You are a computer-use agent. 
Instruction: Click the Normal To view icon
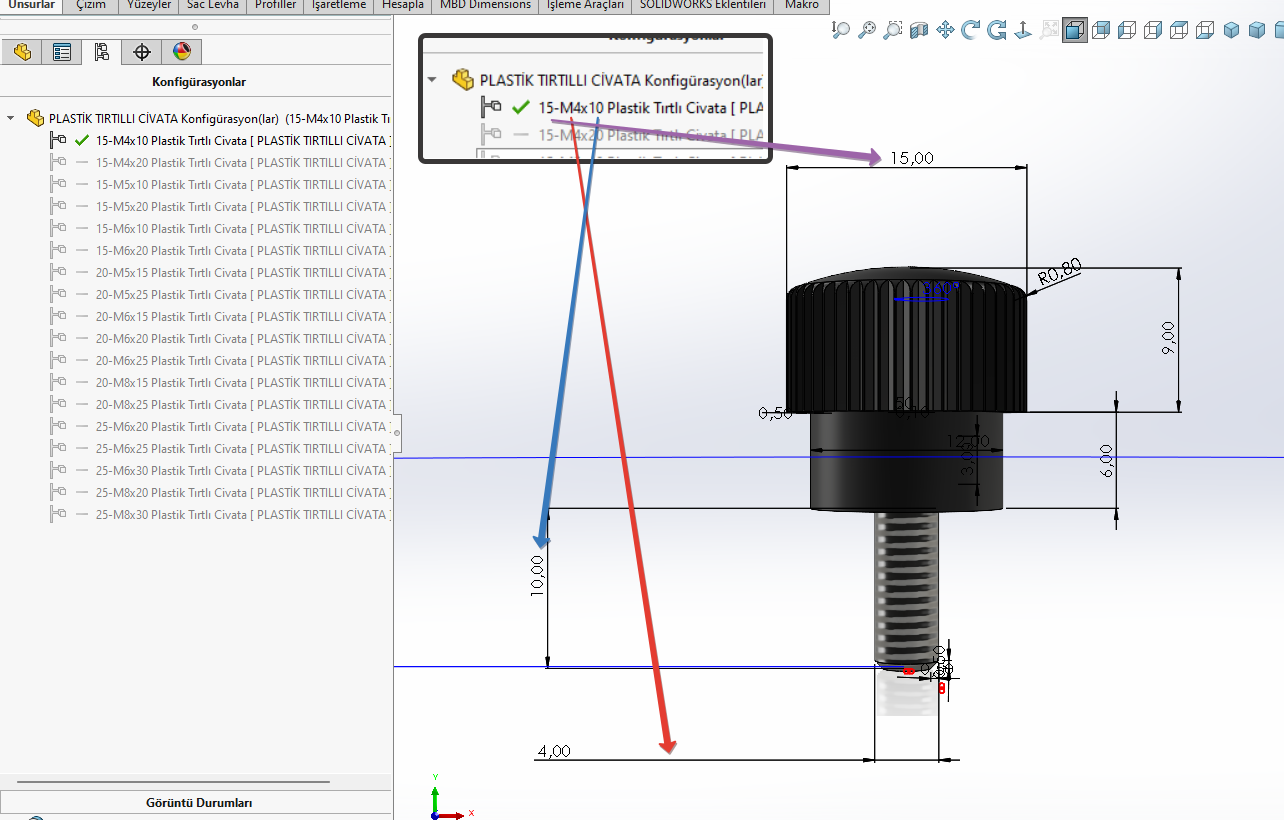click(x=1023, y=31)
